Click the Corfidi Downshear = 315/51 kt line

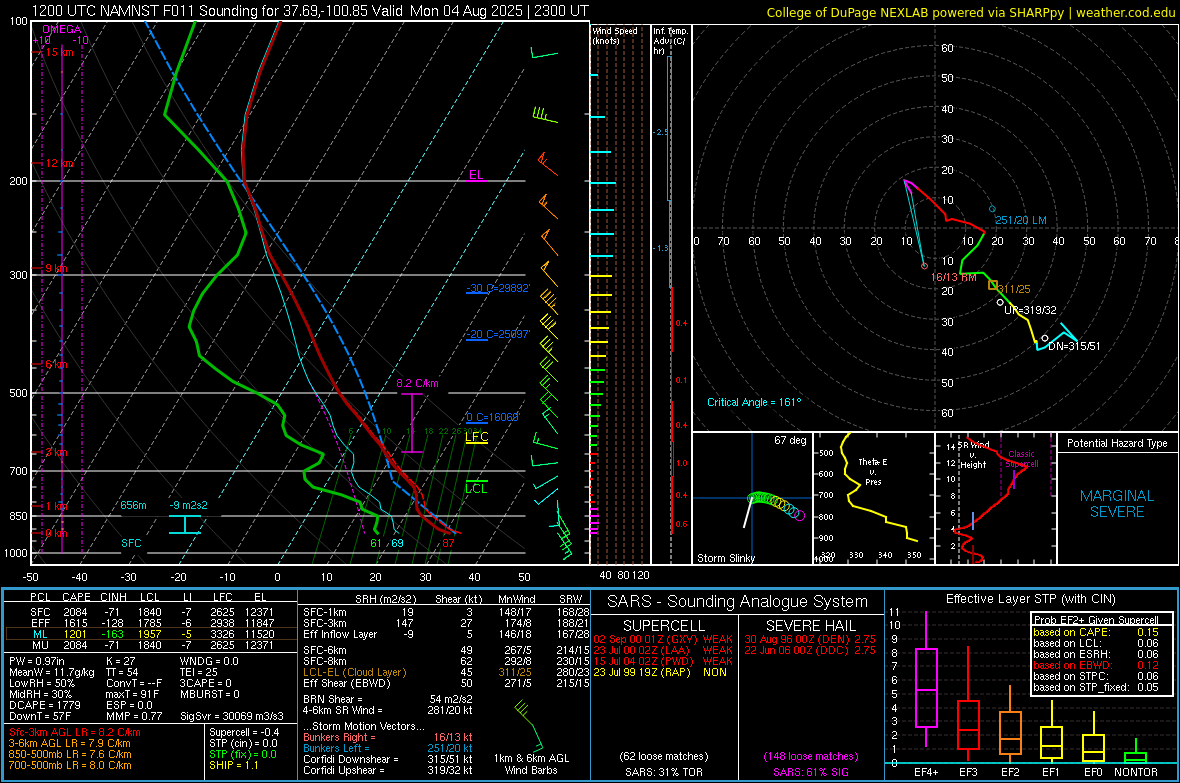[388, 759]
